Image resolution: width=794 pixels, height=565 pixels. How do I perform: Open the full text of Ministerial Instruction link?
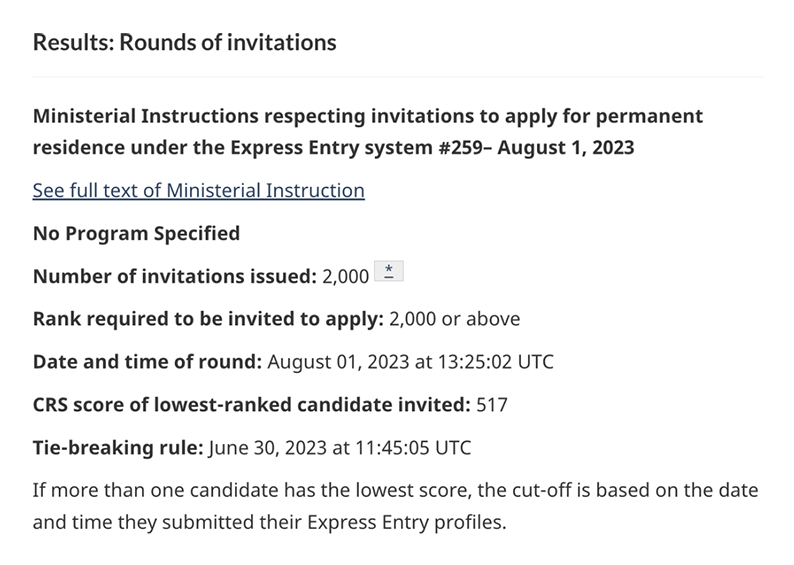tap(198, 190)
